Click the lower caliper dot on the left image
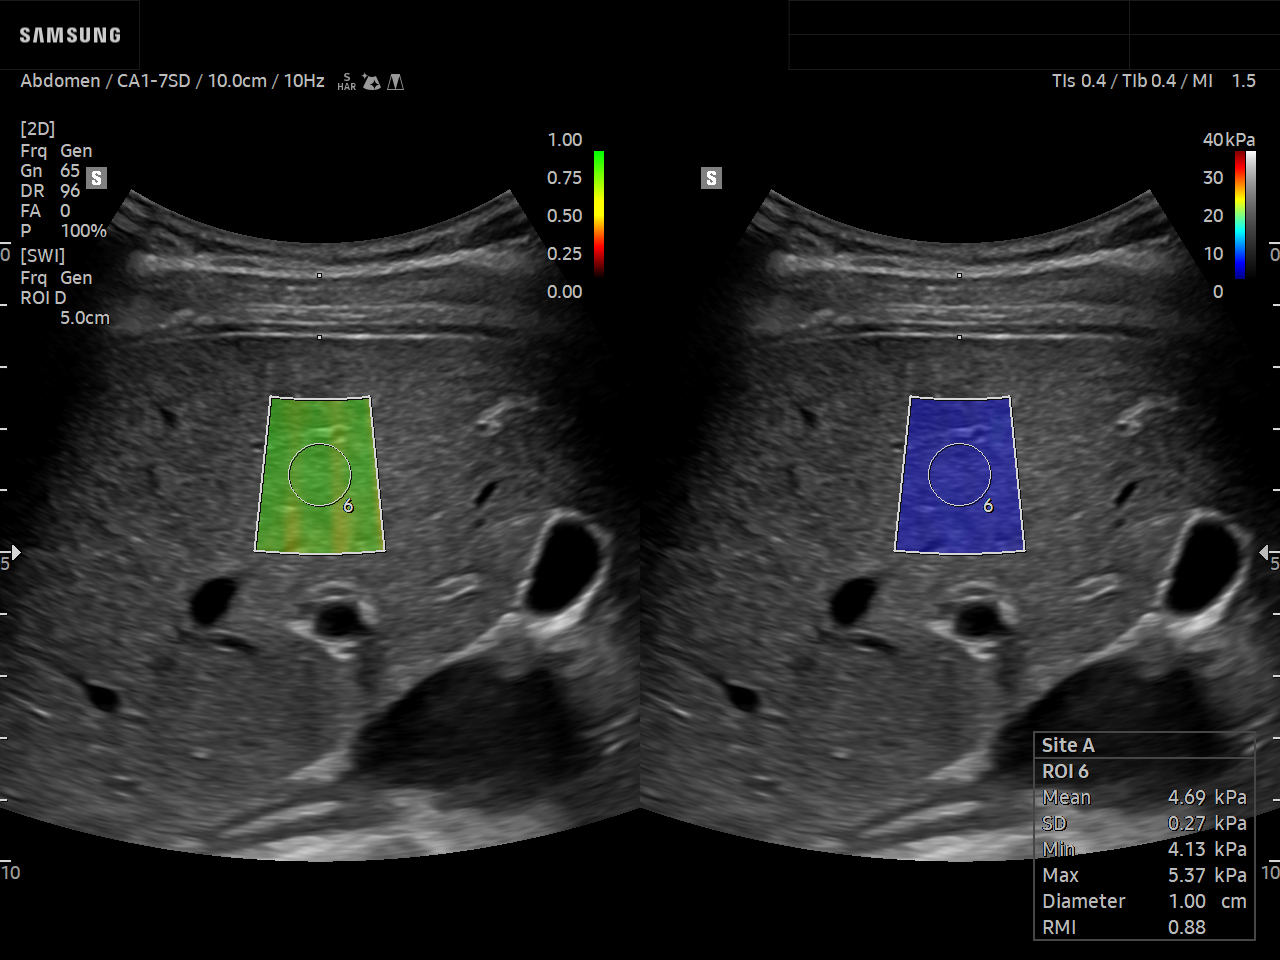1280x960 pixels. pos(319,337)
